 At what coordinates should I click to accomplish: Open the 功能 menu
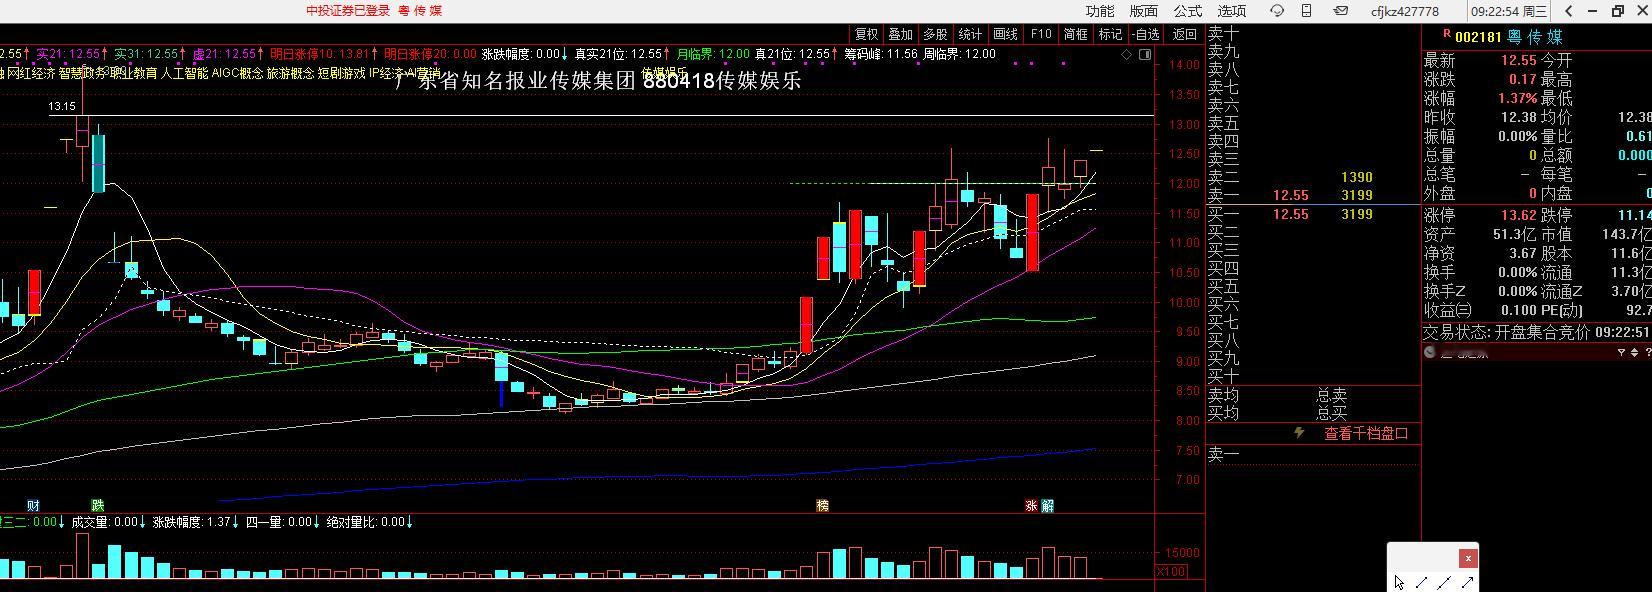click(x=1100, y=11)
